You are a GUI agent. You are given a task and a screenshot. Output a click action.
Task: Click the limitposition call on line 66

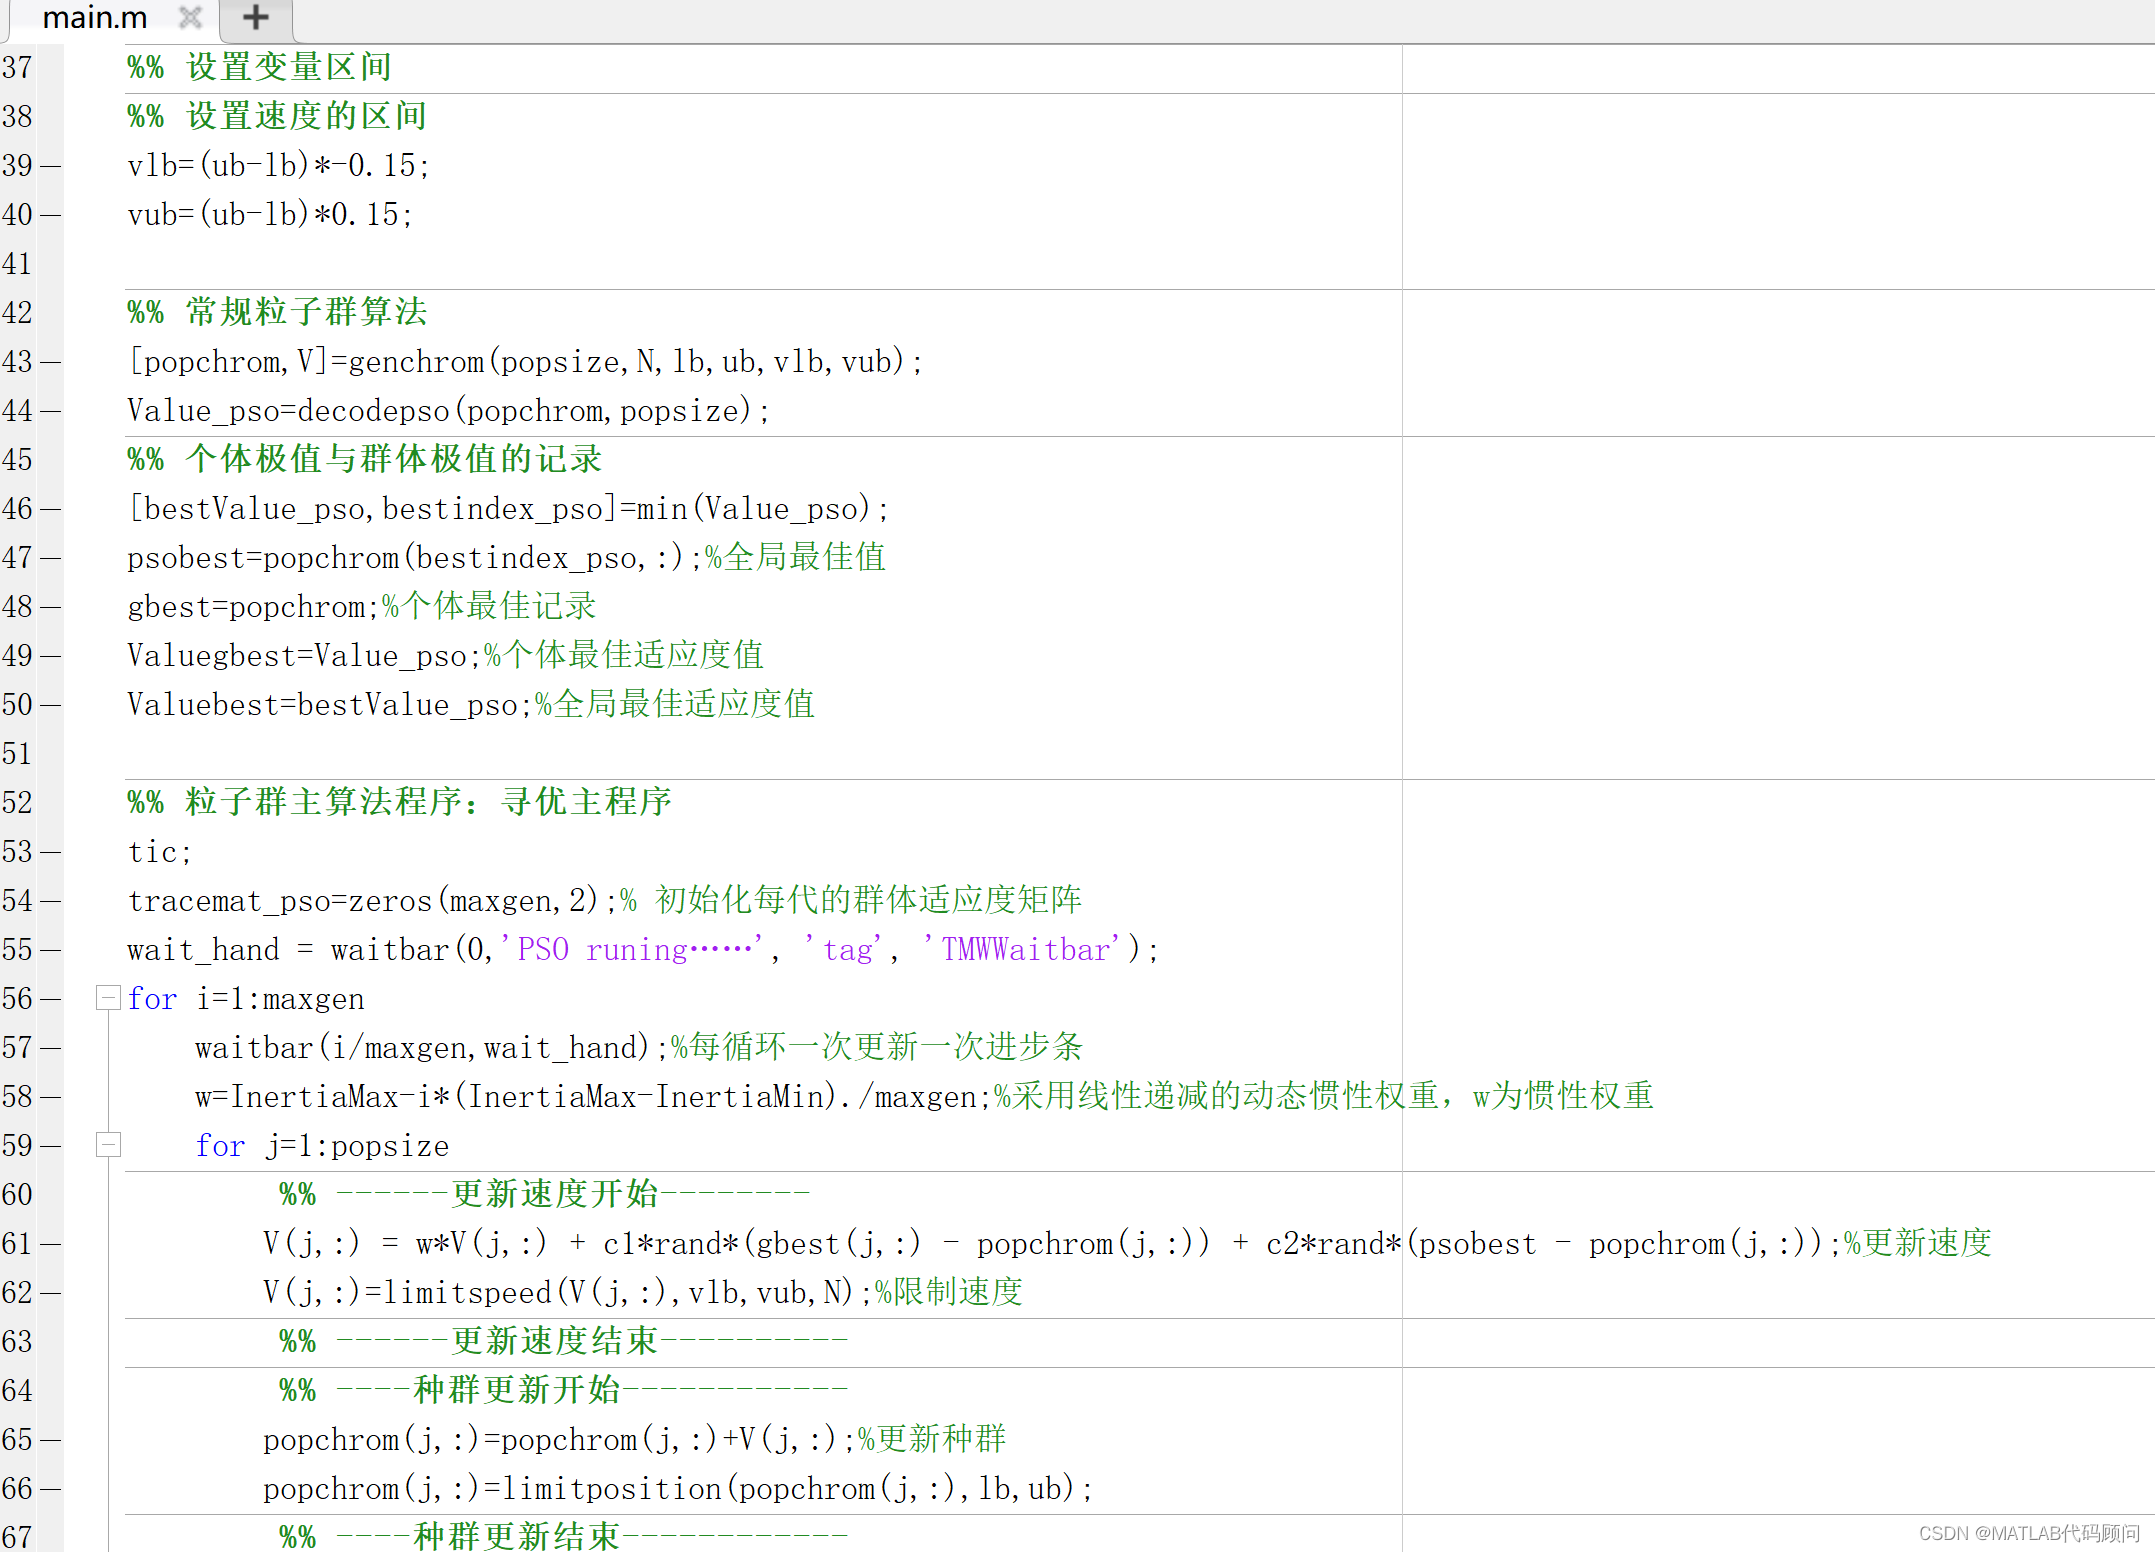(610, 1488)
